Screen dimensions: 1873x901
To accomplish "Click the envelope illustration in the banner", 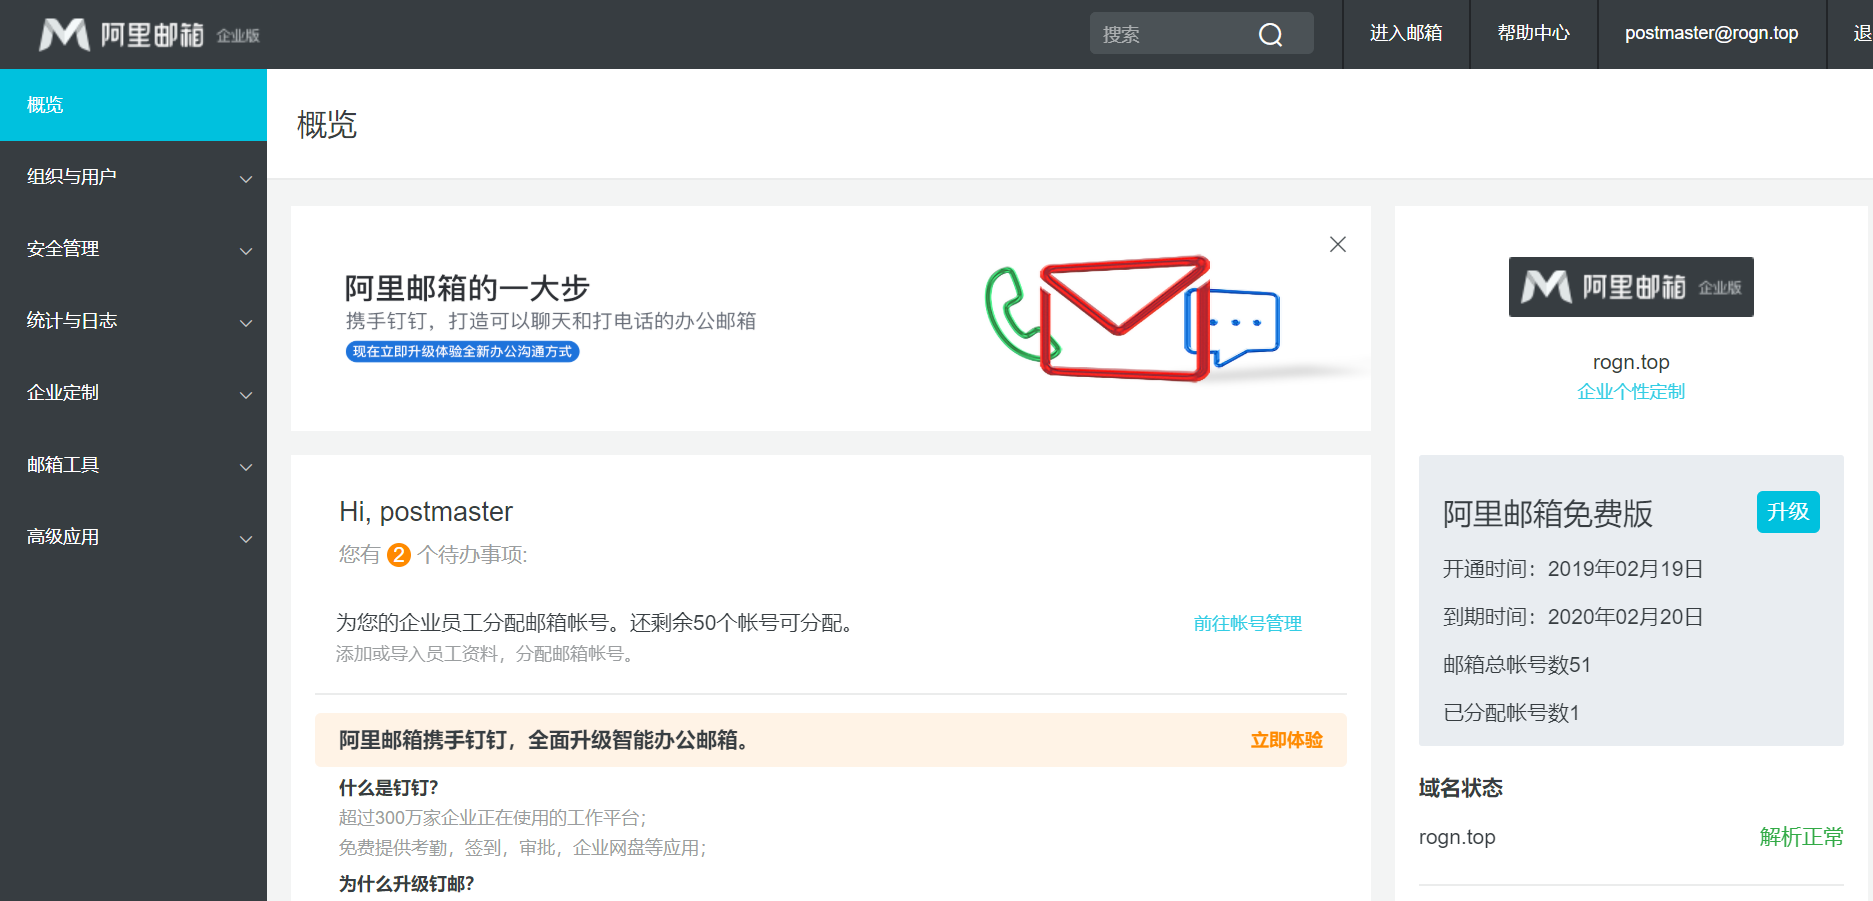I will coord(1125,318).
